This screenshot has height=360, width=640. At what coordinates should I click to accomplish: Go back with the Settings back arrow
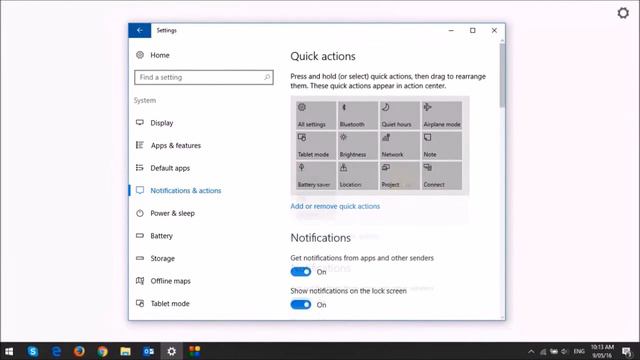pos(140,30)
